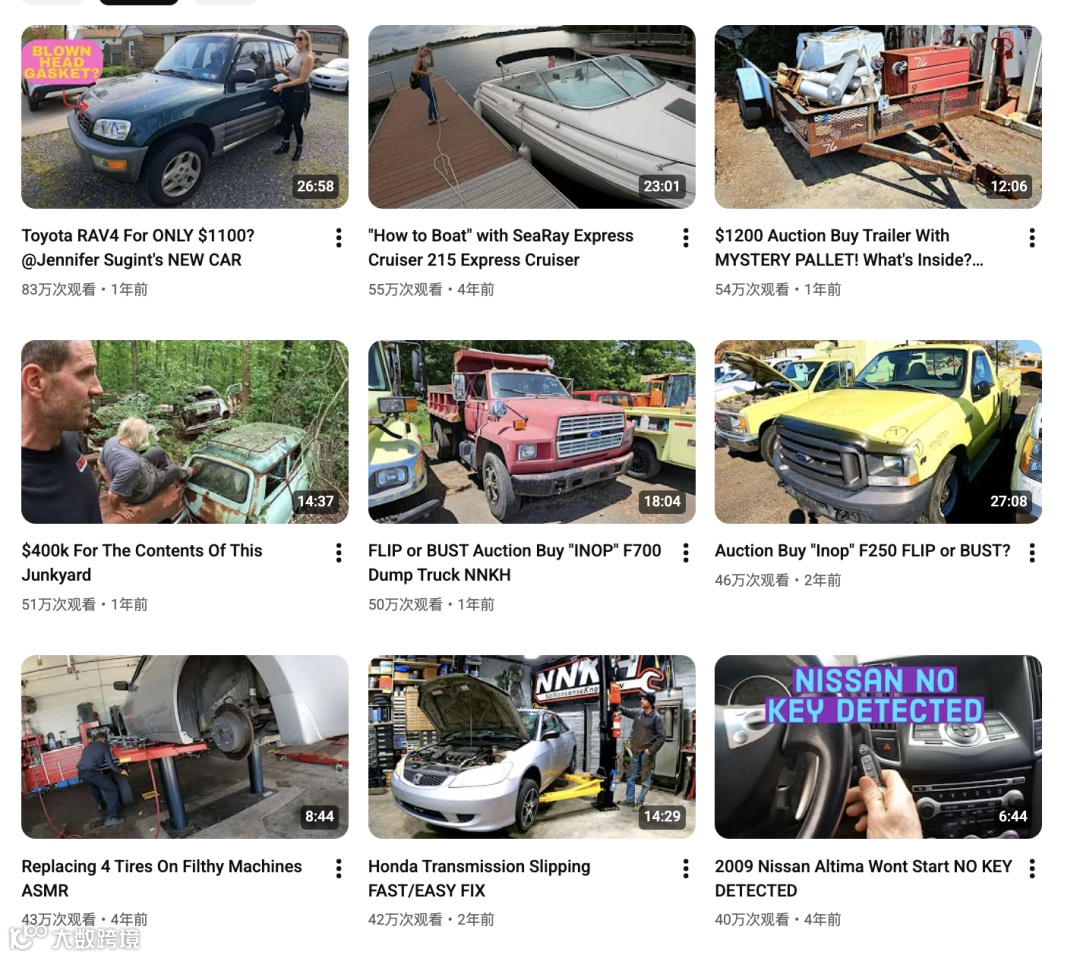The image size is (1080, 958).
Task: Open title "Replacing 4 Tires On Filthy Machines ASMR"
Action: 162,878
